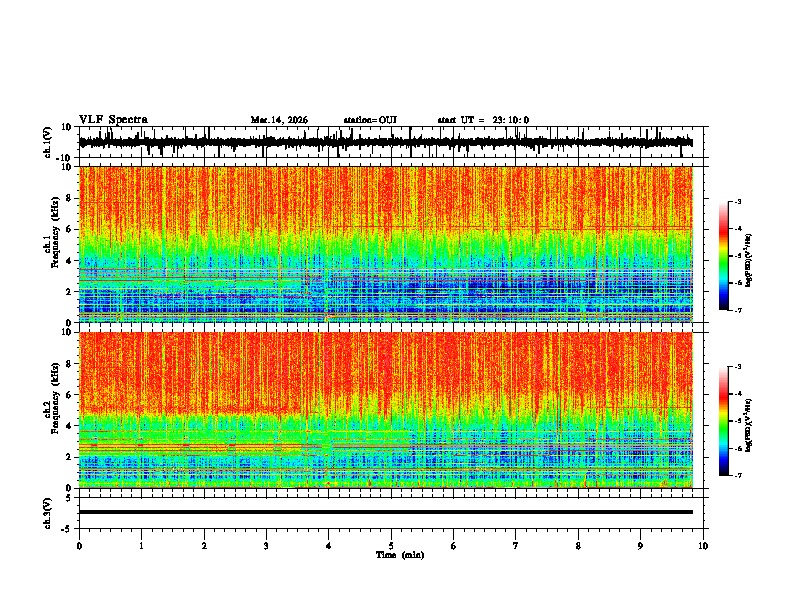
Task: Click time-axis tick label "5" at bottom
Action: pyautogui.click(x=391, y=546)
